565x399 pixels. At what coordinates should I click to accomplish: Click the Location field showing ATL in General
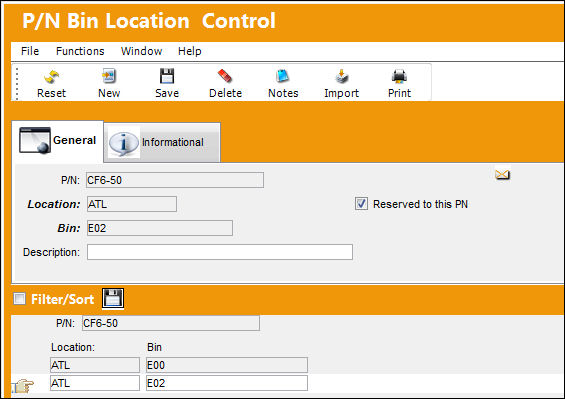(132, 204)
